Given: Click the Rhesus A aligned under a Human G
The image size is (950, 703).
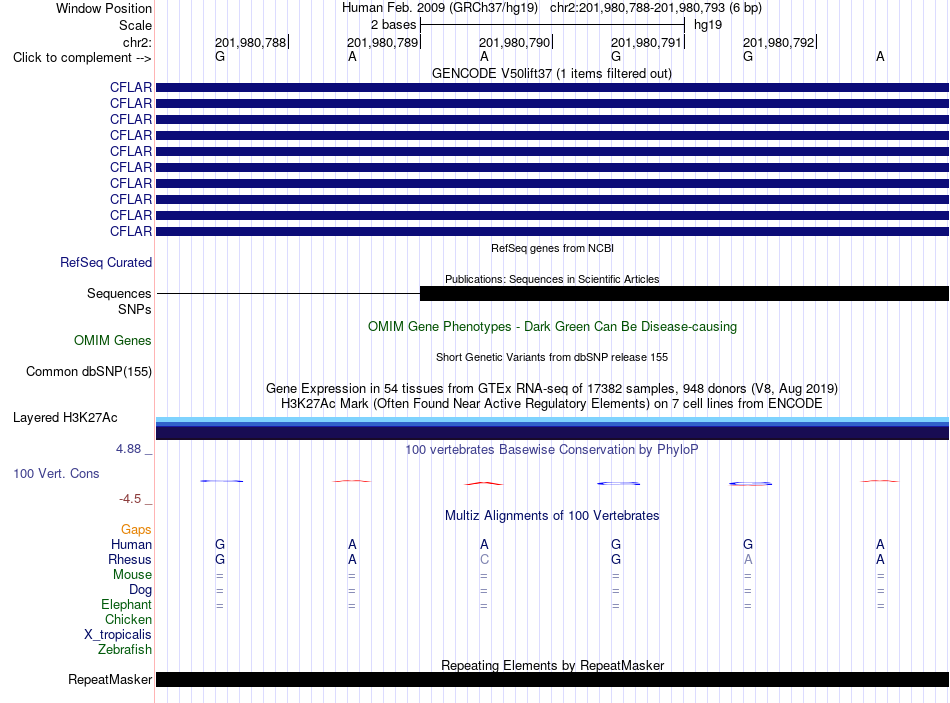Looking at the screenshot, I should (x=748, y=559).
